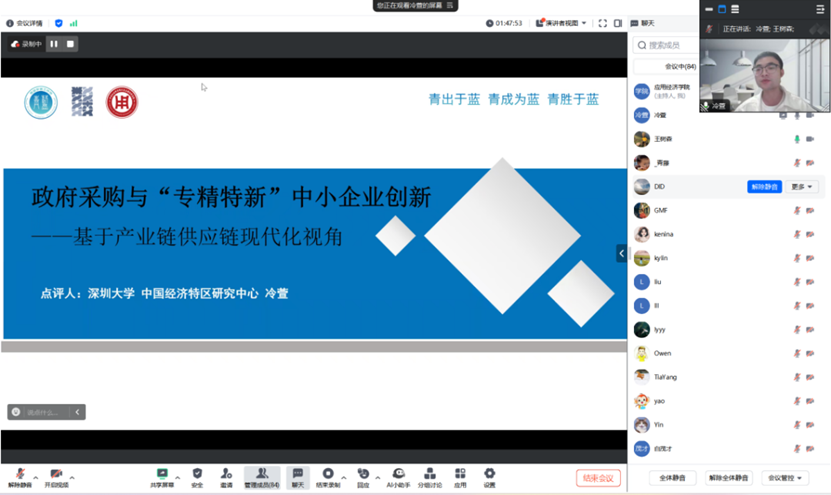The height and width of the screenshot is (495, 831).
Task: Open audio options arrow beside 解除静音
Action: click(x=36, y=478)
